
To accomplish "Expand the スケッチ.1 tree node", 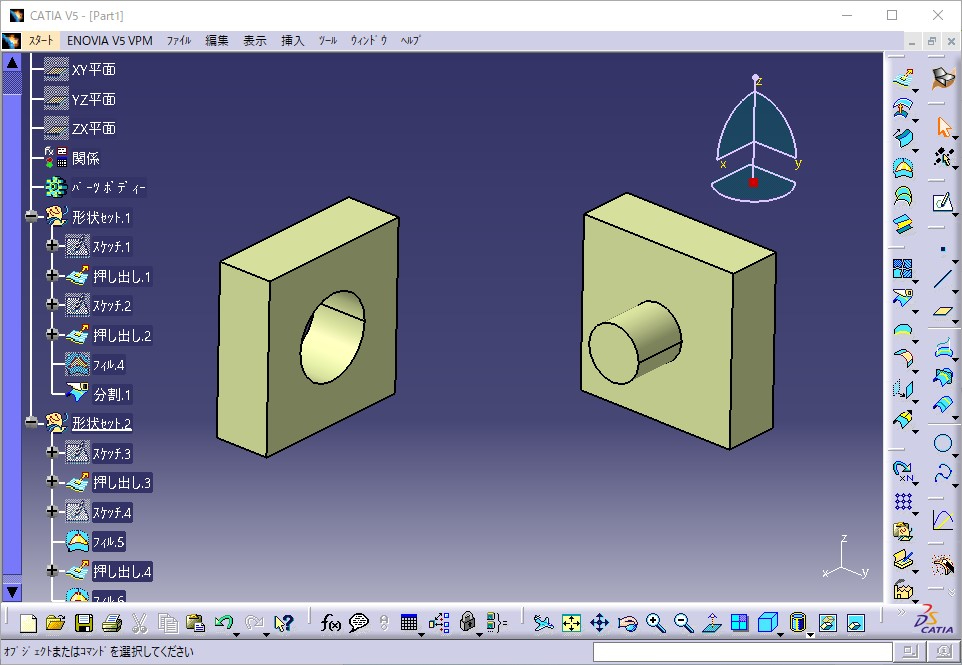I will 53,246.
